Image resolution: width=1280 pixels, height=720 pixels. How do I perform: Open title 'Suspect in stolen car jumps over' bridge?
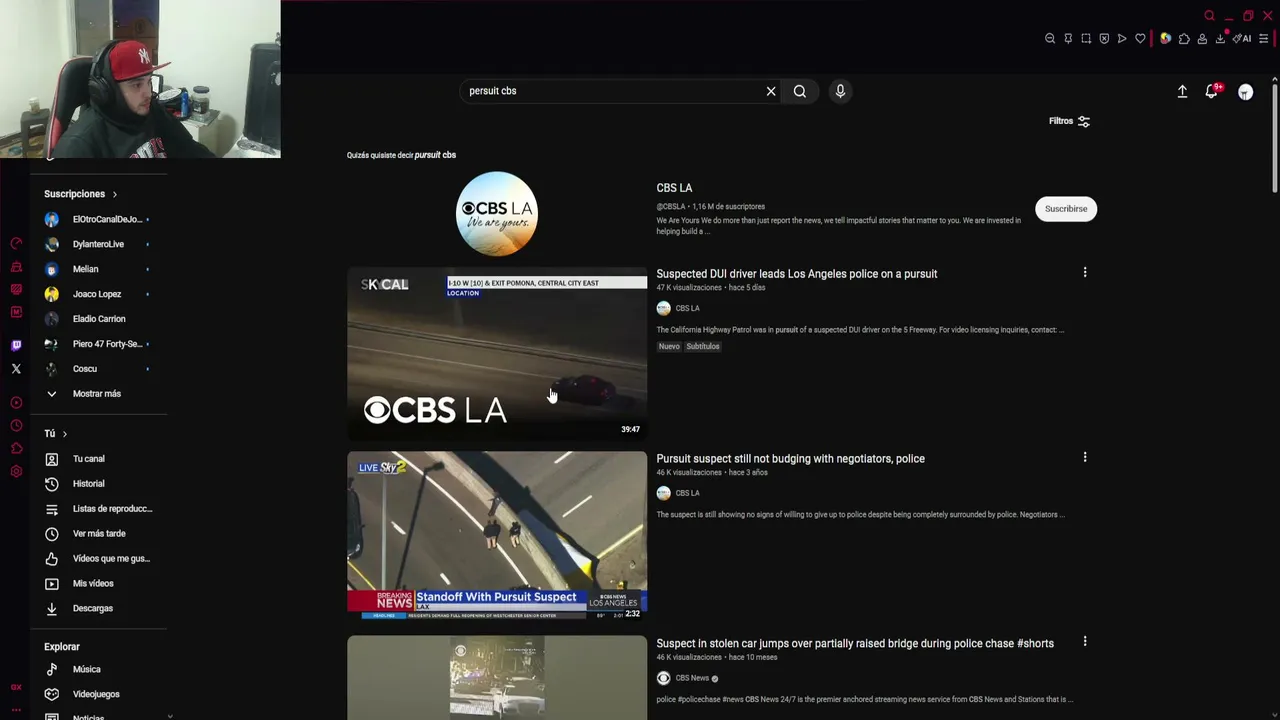[x=855, y=644]
